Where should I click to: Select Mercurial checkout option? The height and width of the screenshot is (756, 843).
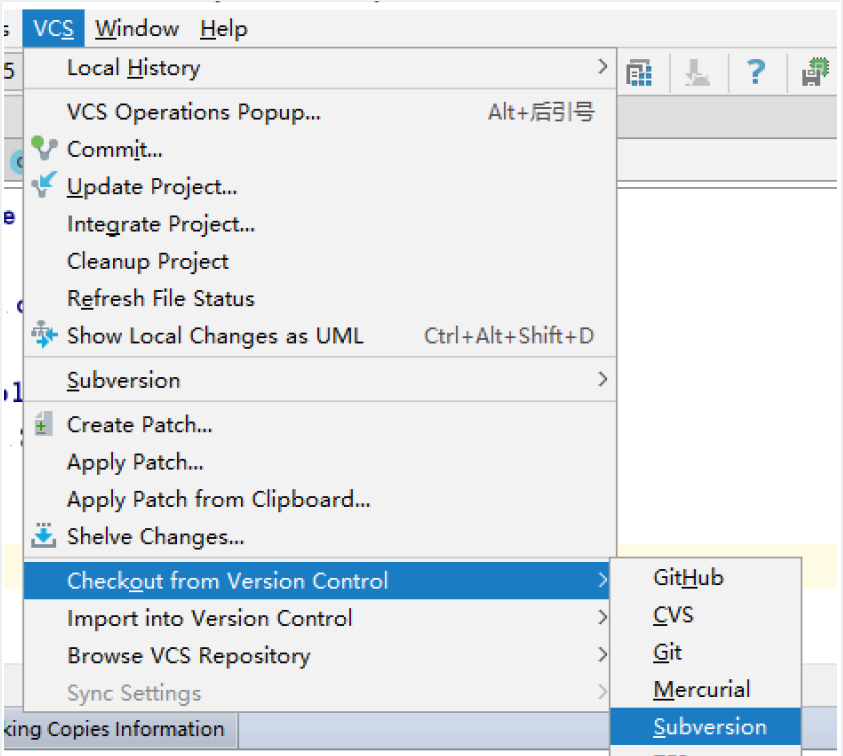pos(701,689)
